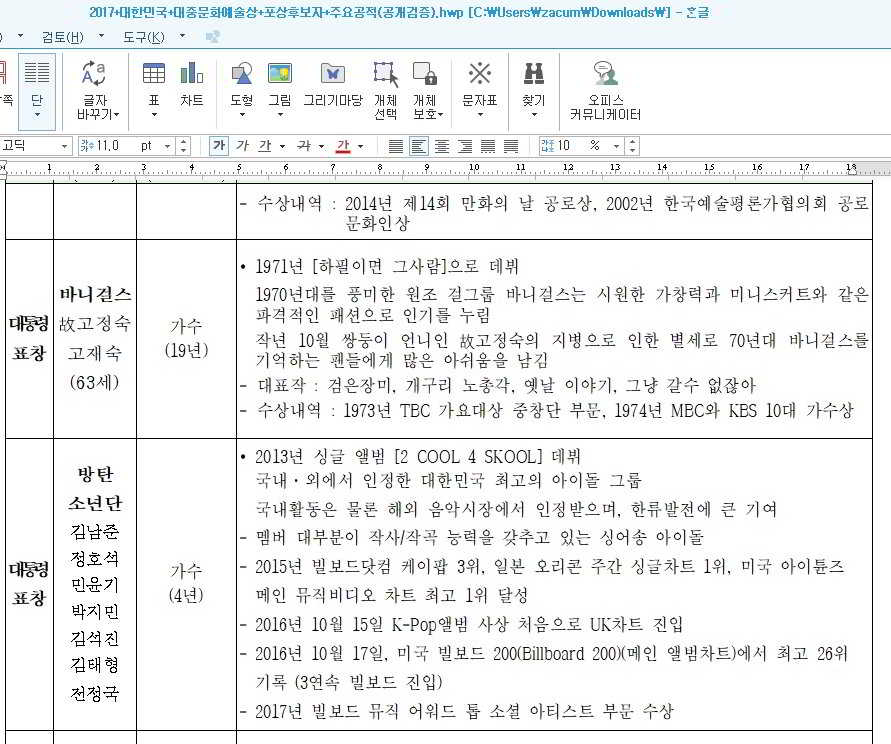Image resolution: width=891 pixels, height=744 pixels.
Task: Open the font color dropdown arrow
Action: click(x=362, y=146)
